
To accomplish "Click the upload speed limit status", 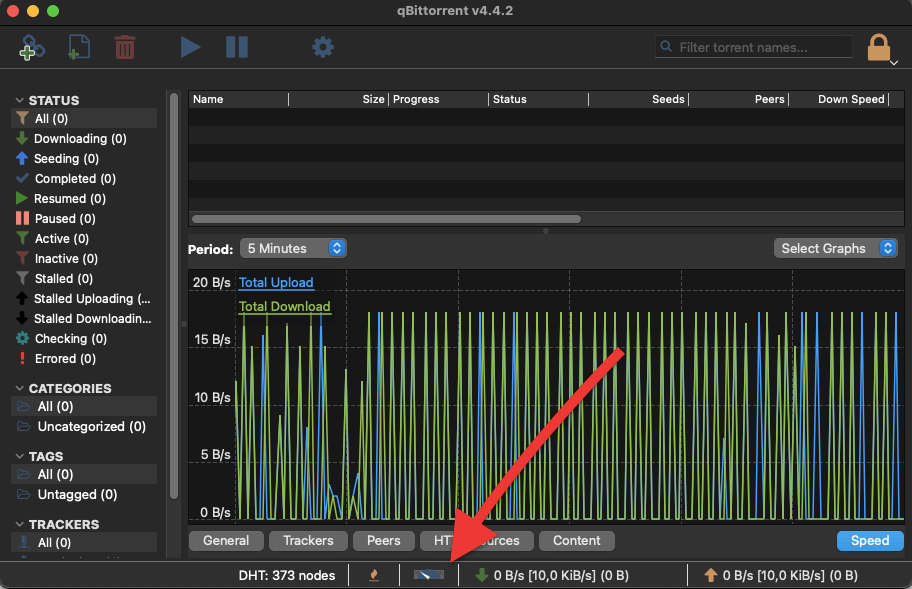I will [781, 576].
